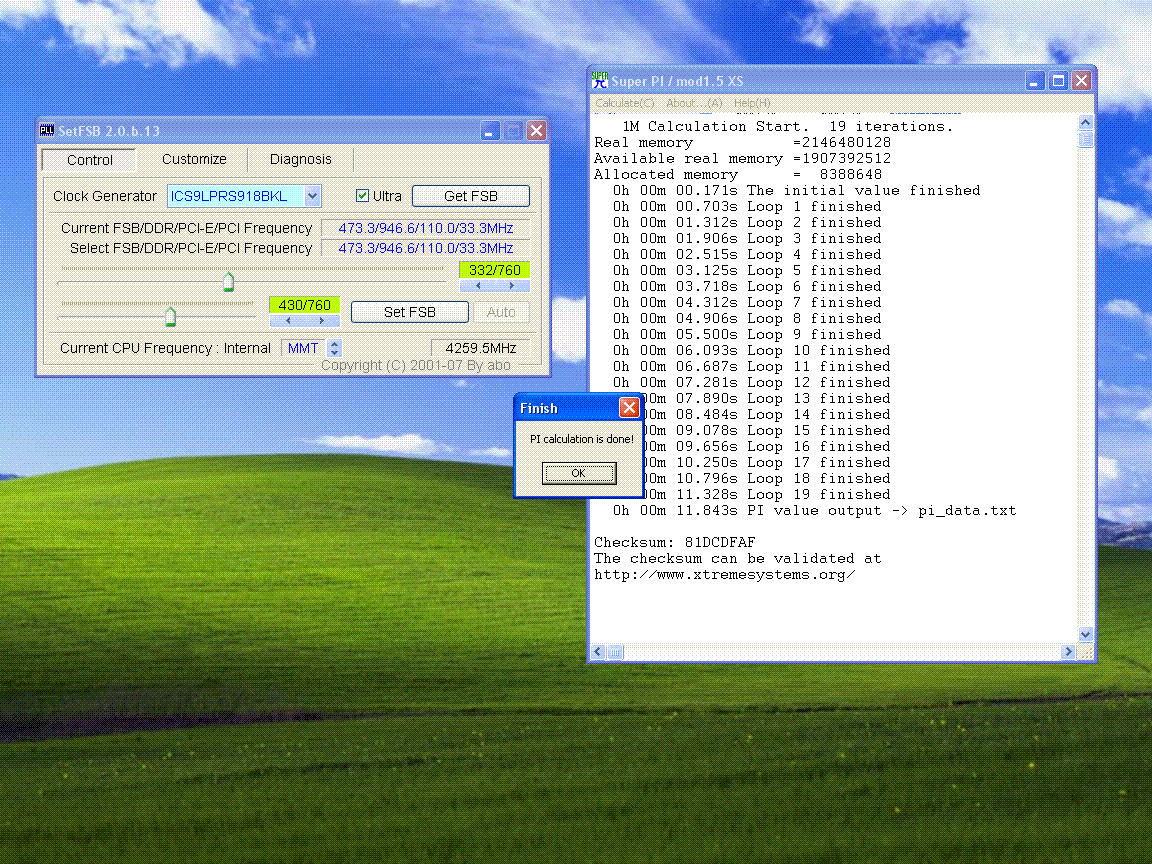The height and width of the screenshot is (864, 1152).
Task: Click the Super PI vertical scrollbar thumb
Action: pyautogui.click(x=1085, y=139)
